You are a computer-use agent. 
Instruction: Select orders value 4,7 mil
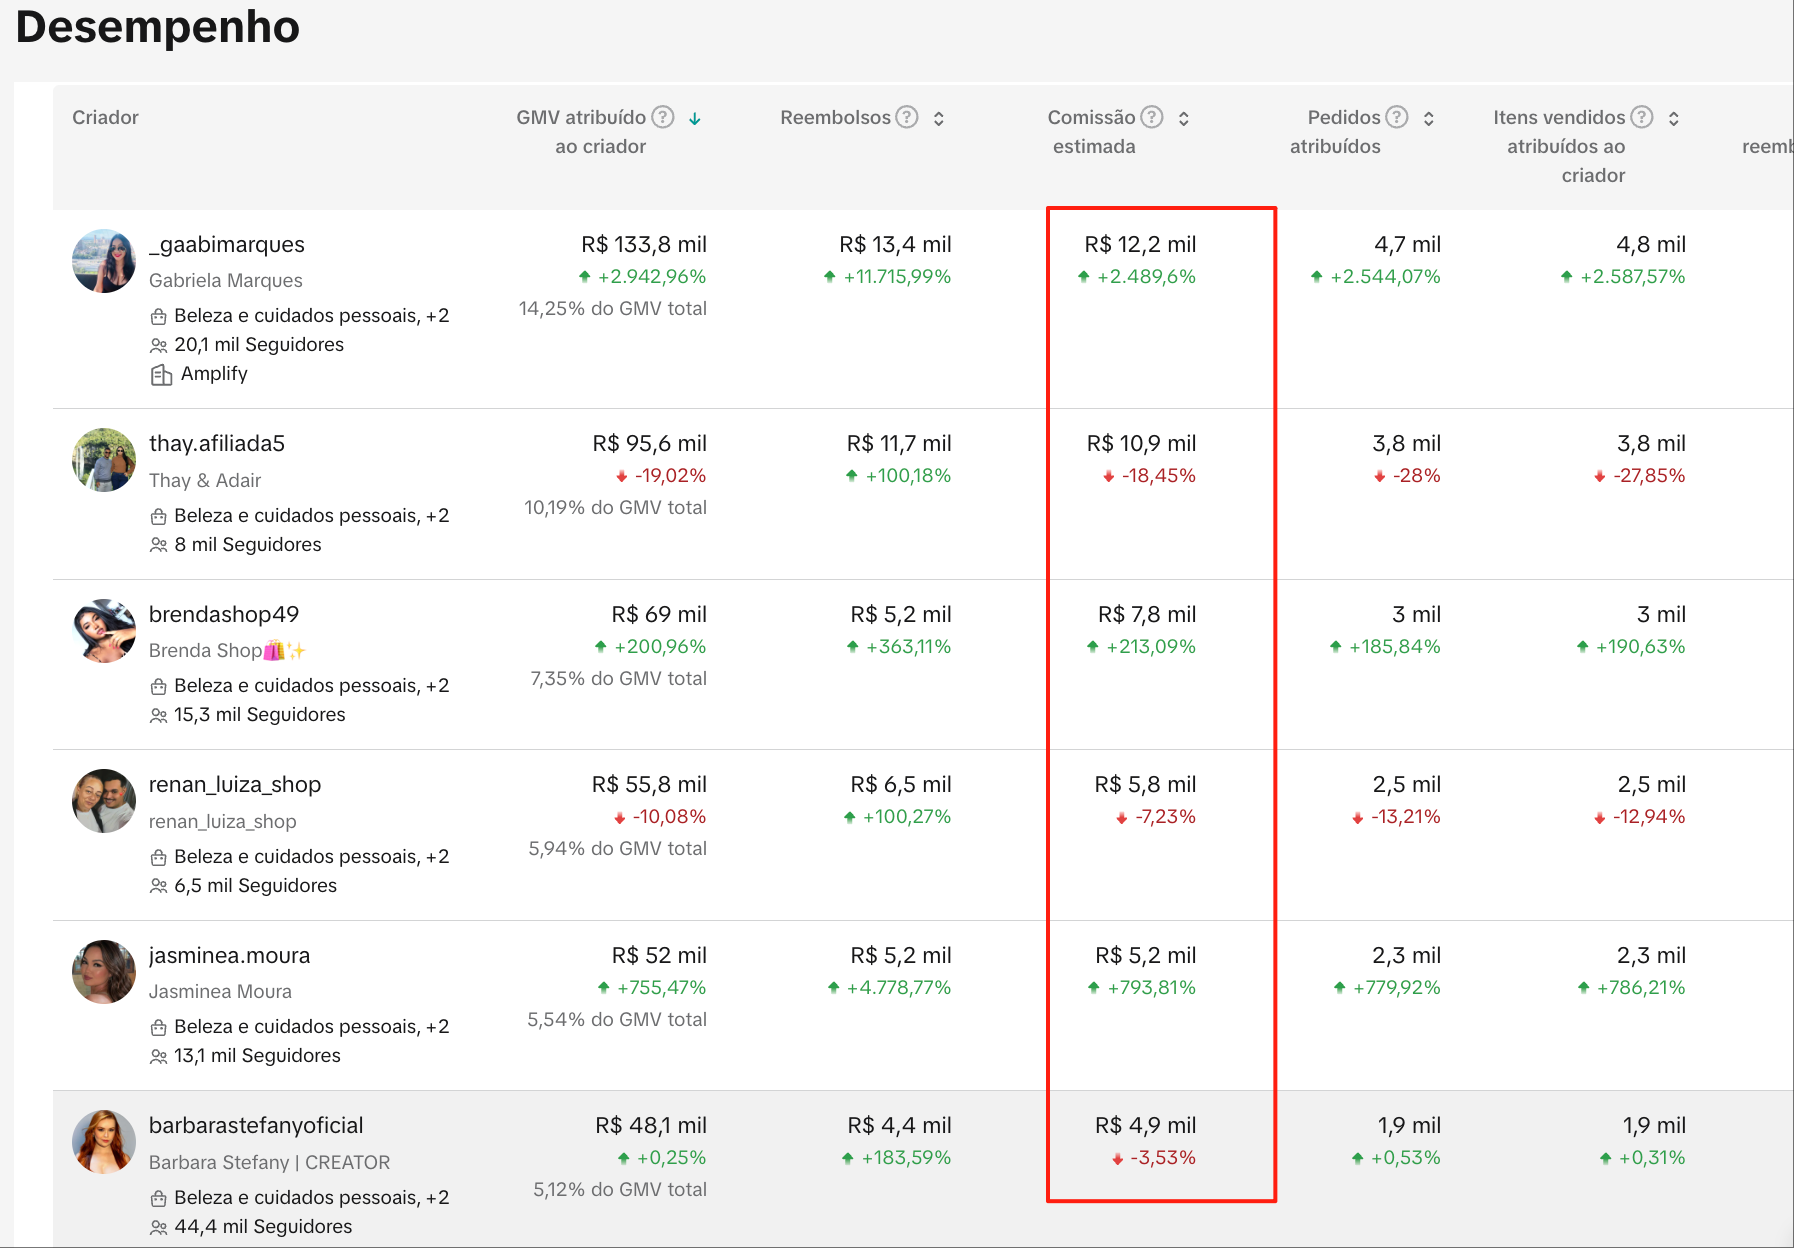click(x=1407, y=245)
